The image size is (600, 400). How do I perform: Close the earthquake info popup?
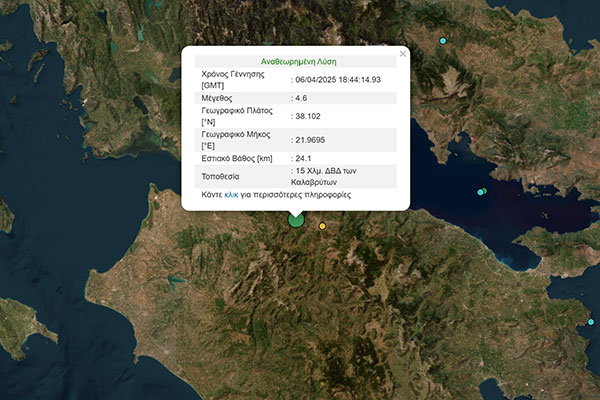click(x=403, y=53)
